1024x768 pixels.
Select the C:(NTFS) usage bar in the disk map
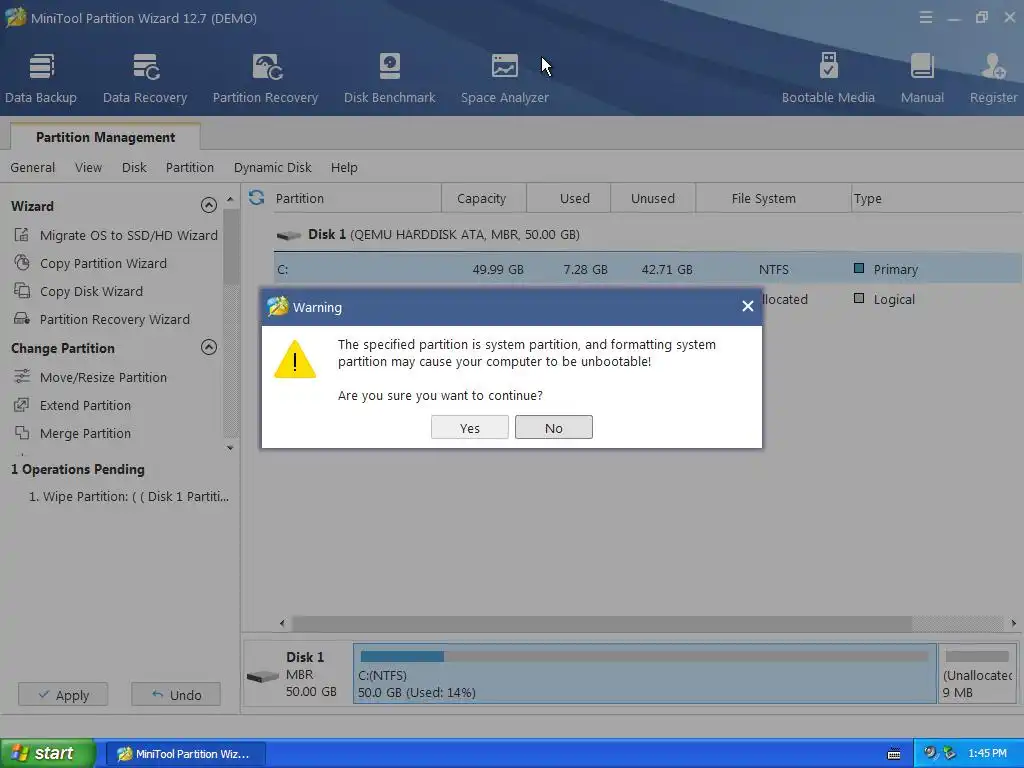click(x=644, y=656)
